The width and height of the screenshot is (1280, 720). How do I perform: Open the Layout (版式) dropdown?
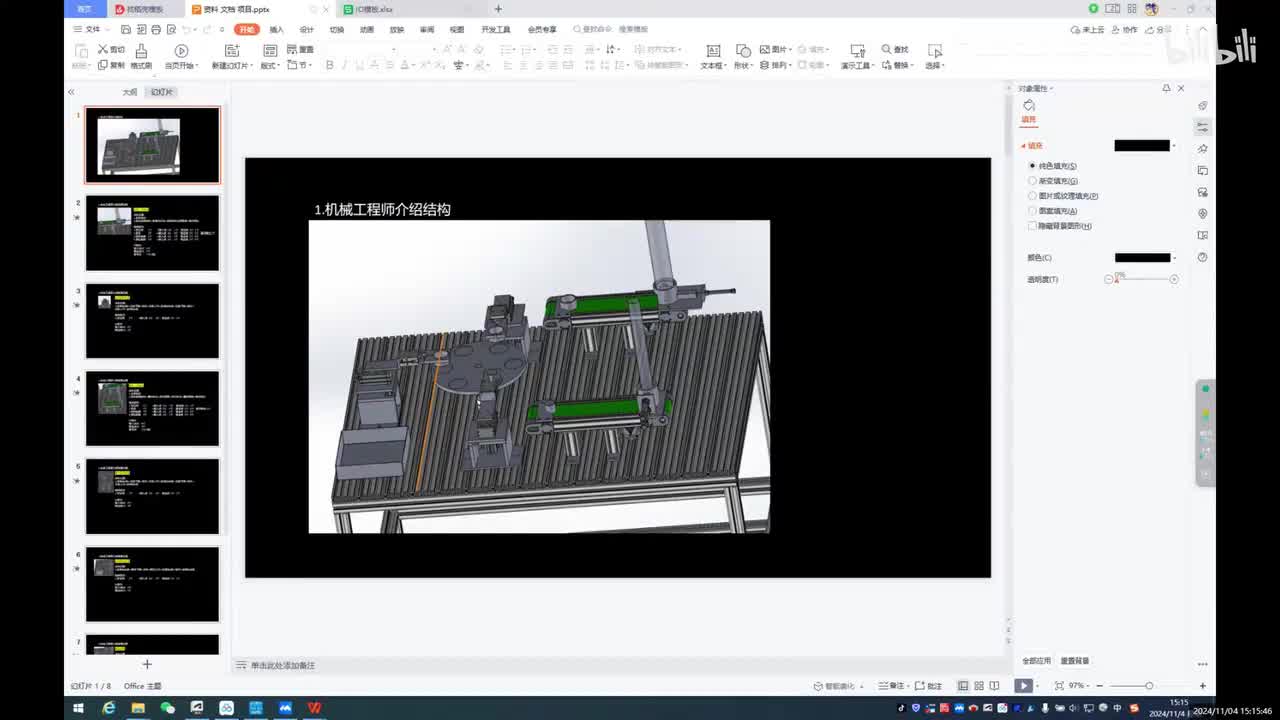pos(270,66)
